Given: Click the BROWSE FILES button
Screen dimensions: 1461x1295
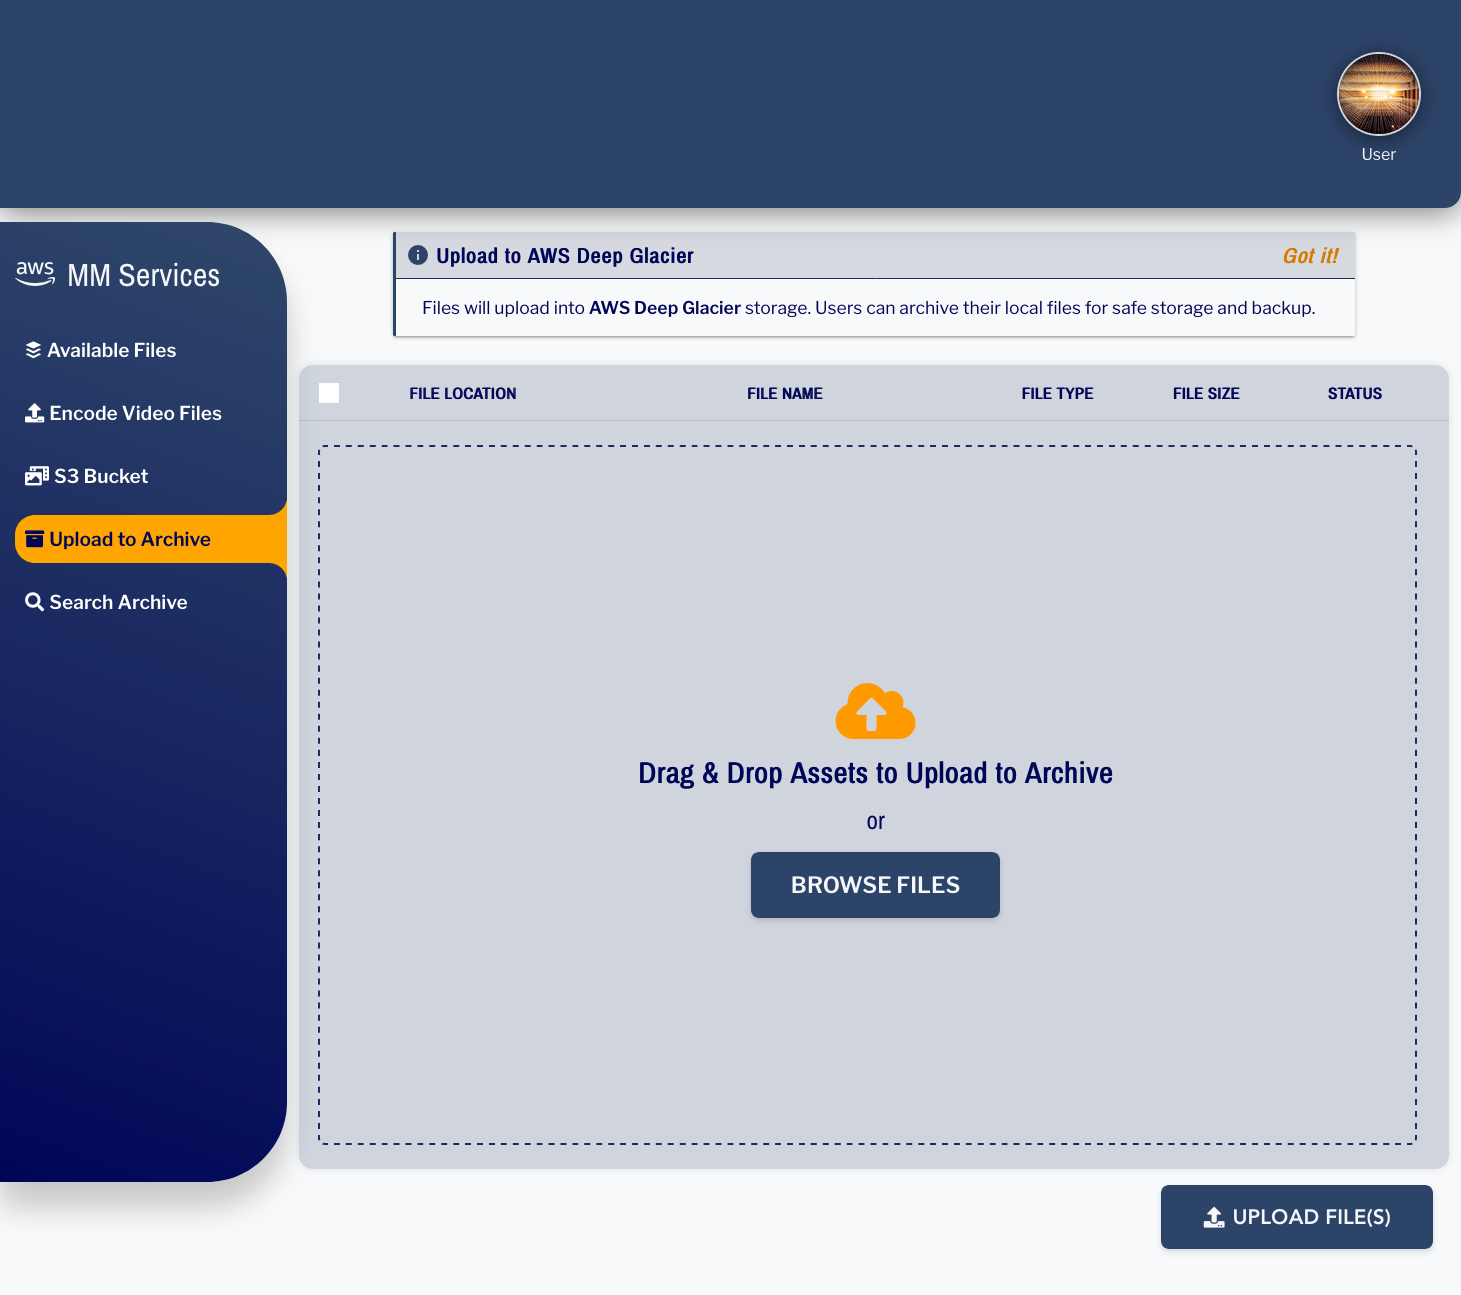Looking at the screenshot, I should coord(875,885).
